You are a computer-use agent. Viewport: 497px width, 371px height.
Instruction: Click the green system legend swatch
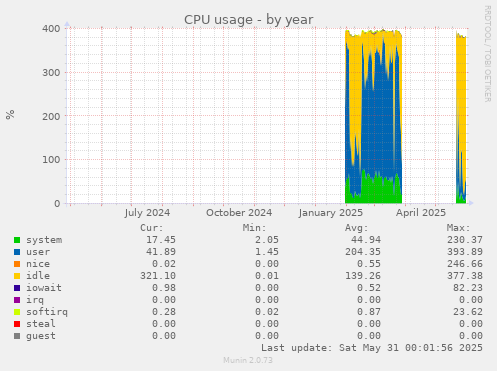17,240
